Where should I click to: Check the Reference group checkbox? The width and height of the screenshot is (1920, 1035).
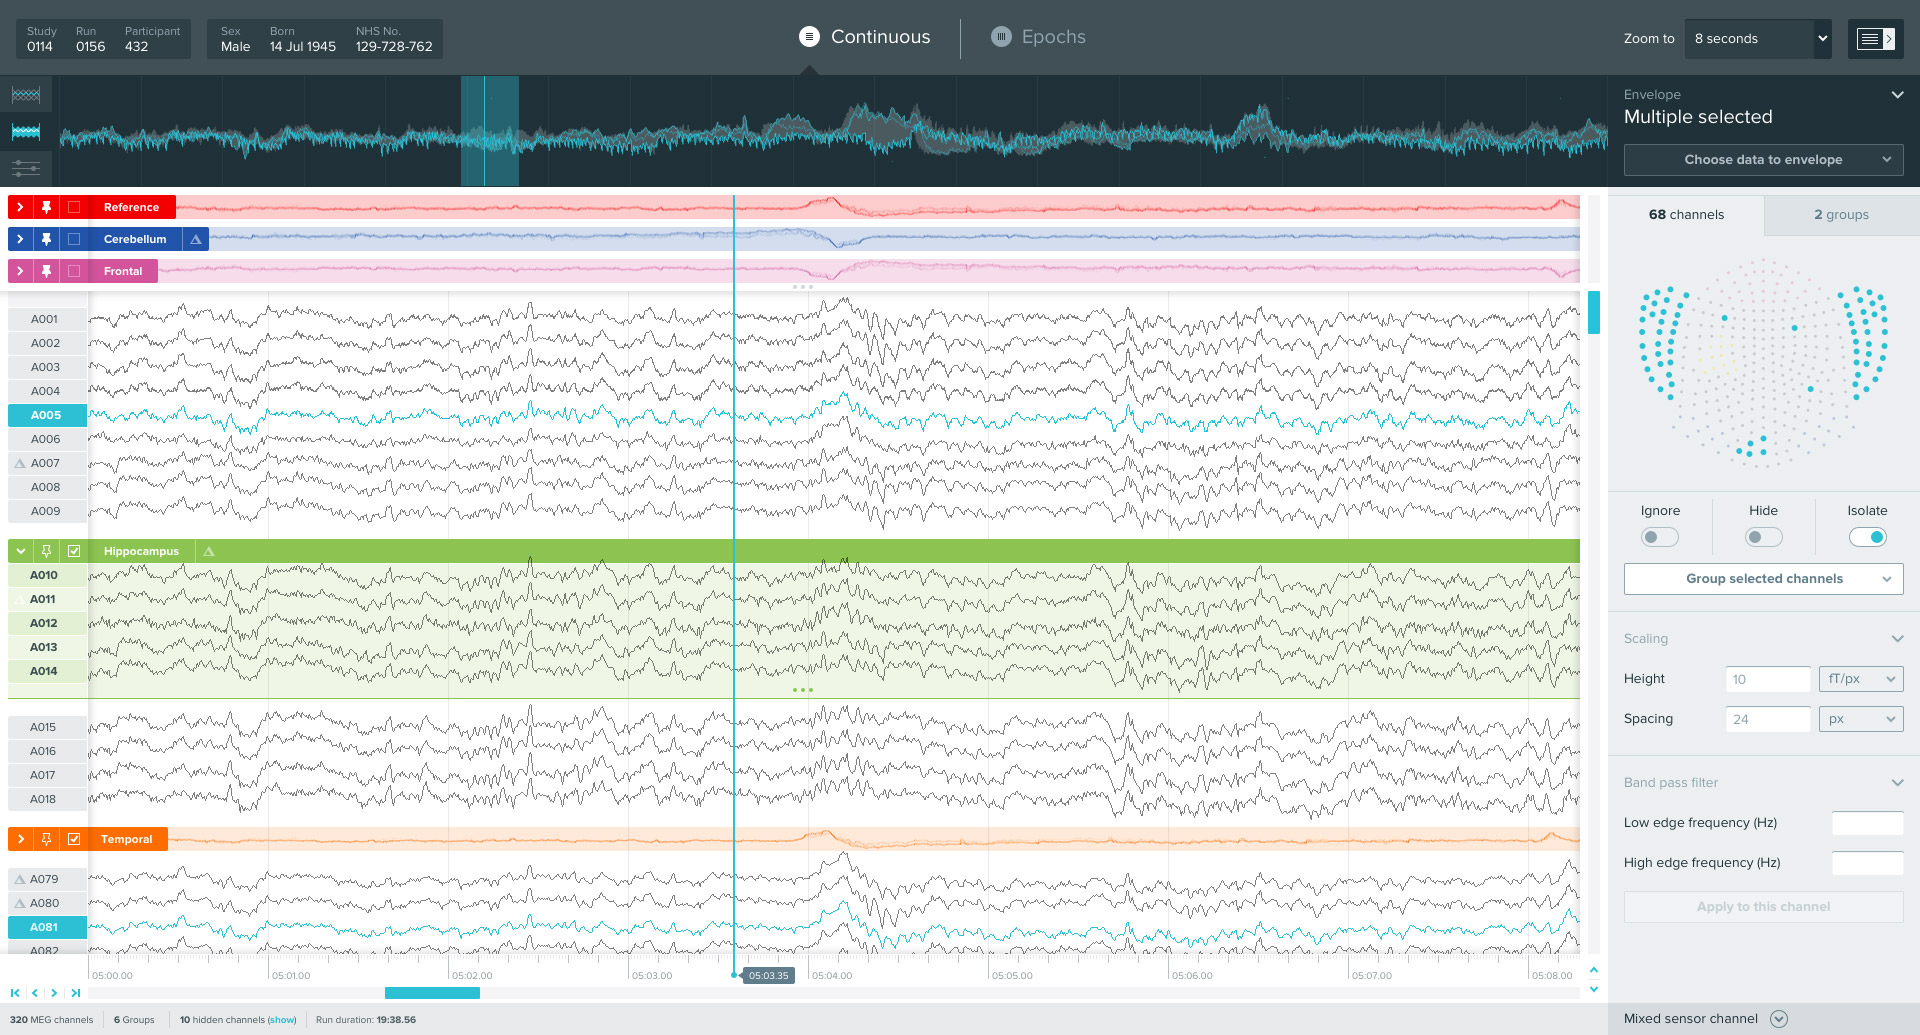point(74,207)
